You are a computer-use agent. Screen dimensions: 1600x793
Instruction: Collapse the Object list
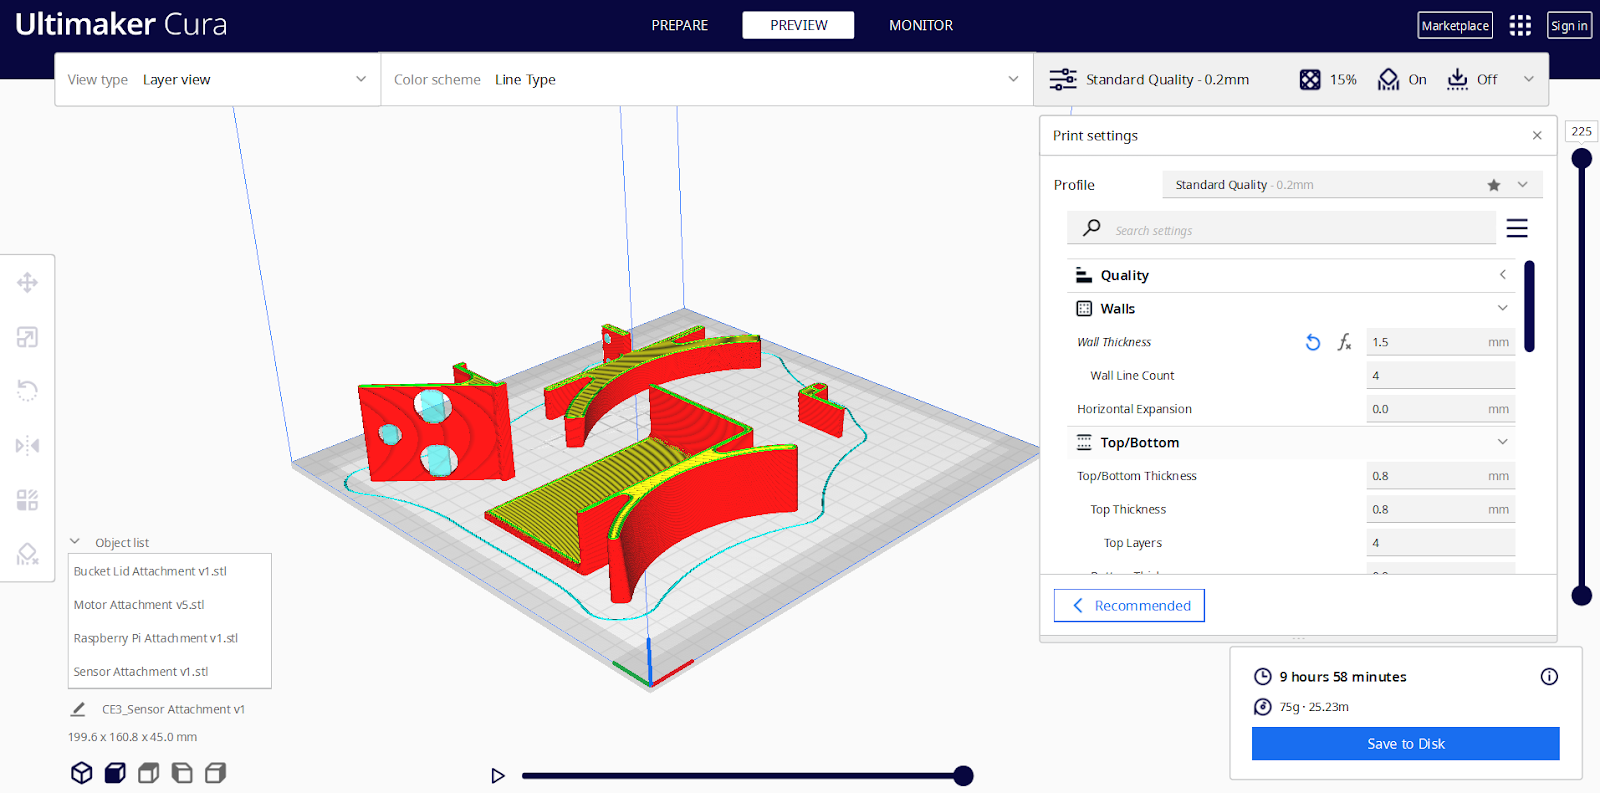(x=75, y=542)
